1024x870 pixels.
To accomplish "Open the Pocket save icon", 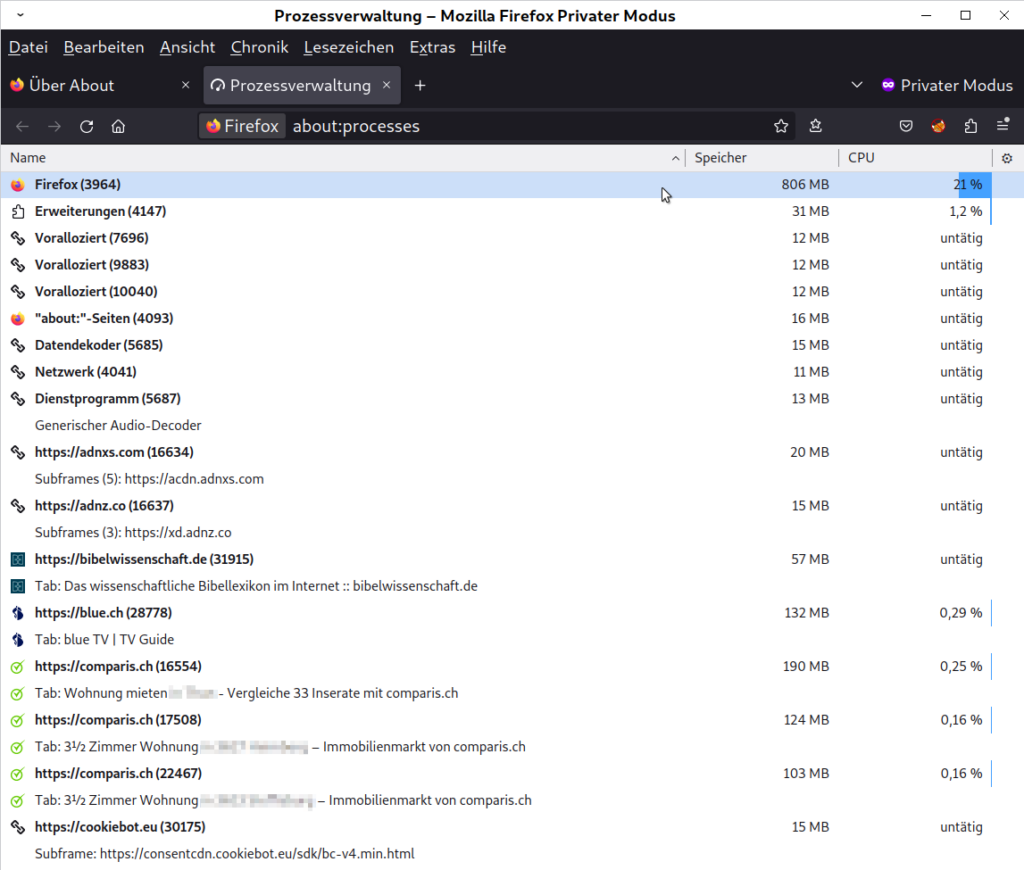I will point(905,126).
